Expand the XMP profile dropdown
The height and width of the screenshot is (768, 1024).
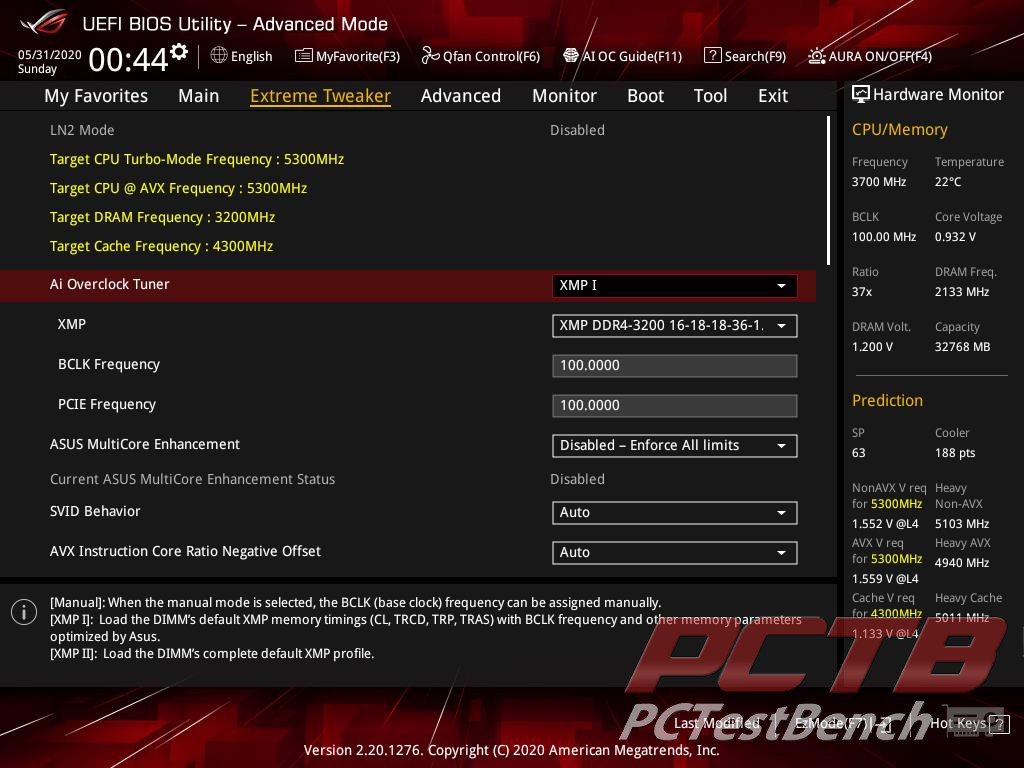click(675, 325)
